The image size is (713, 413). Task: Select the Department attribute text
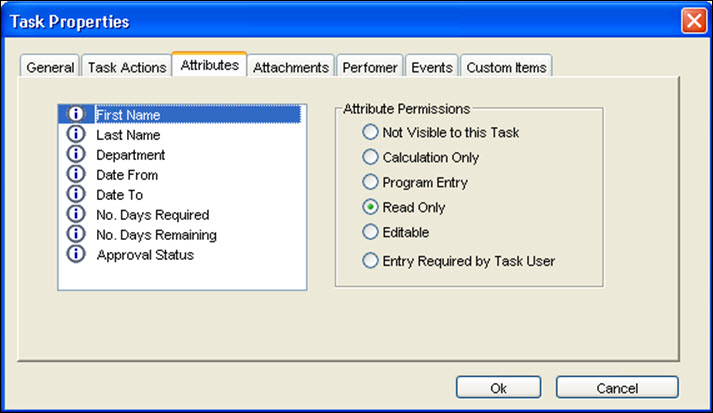[x=131, y=155]
